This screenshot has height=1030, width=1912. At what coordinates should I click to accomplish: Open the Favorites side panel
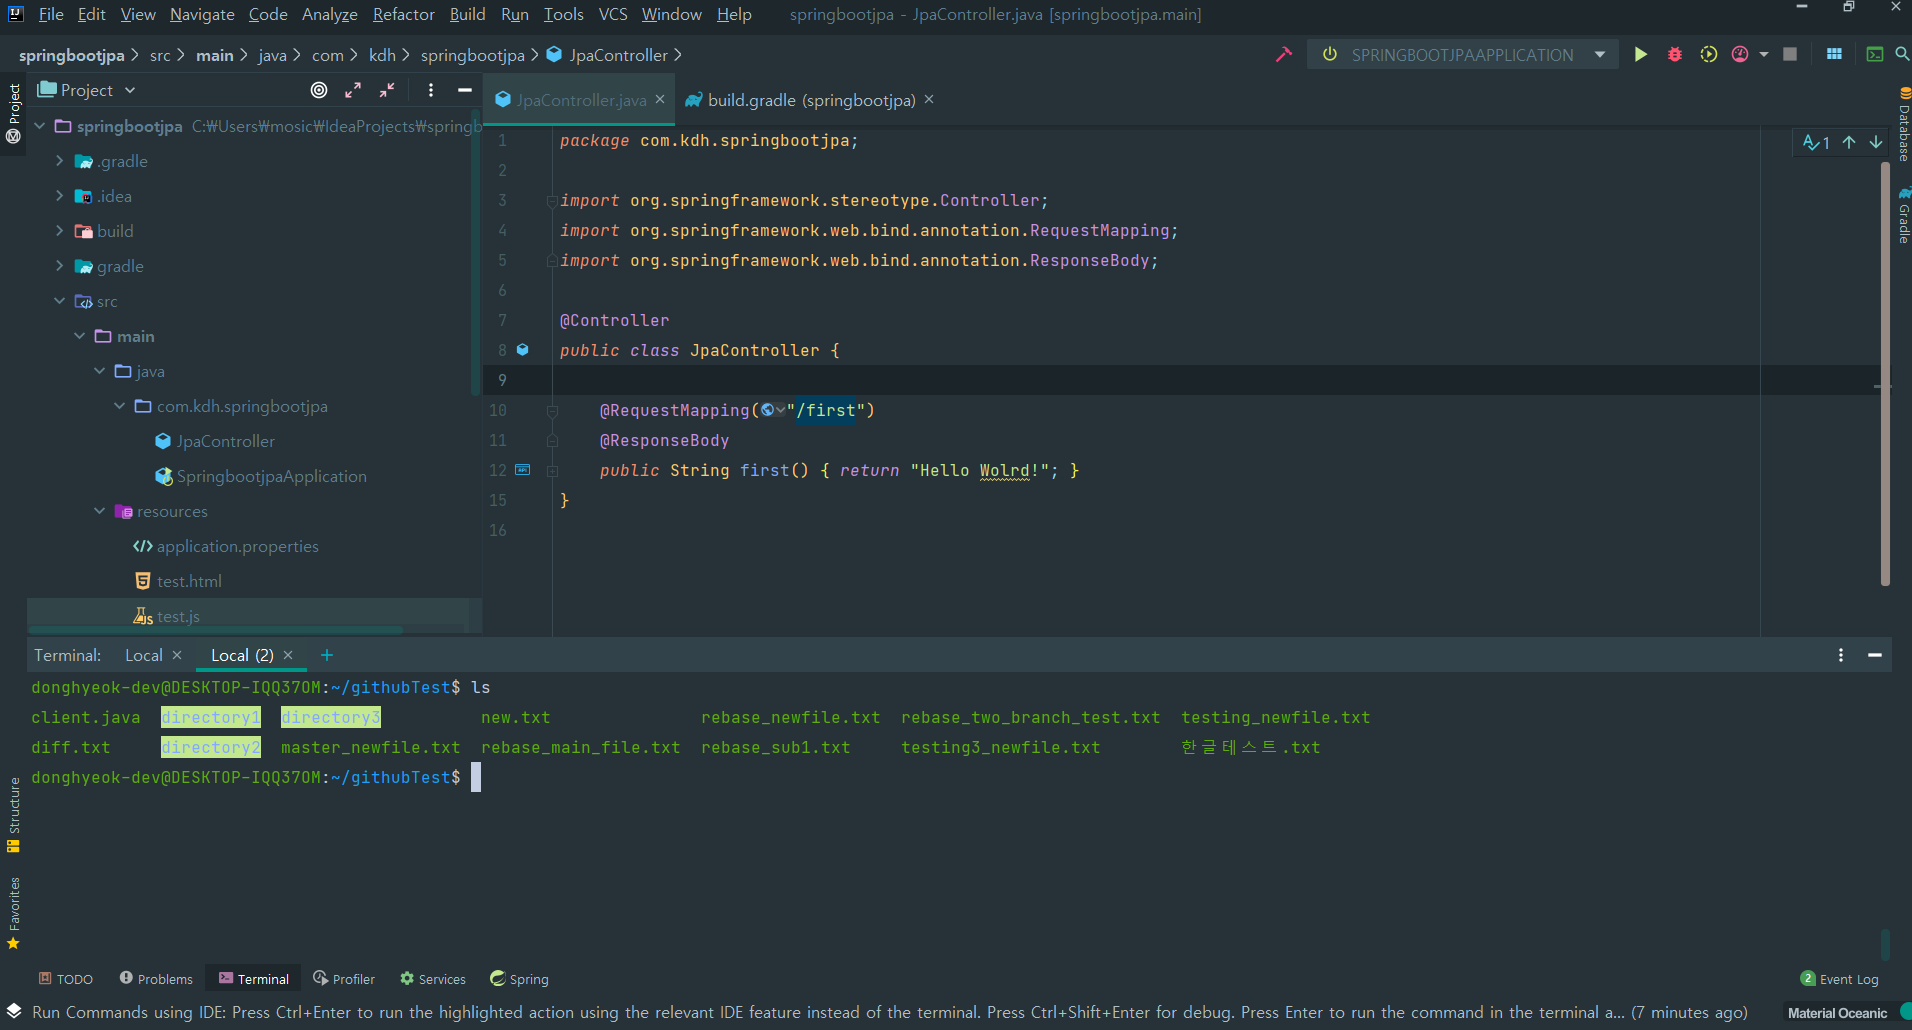click(x=14, y=913)
